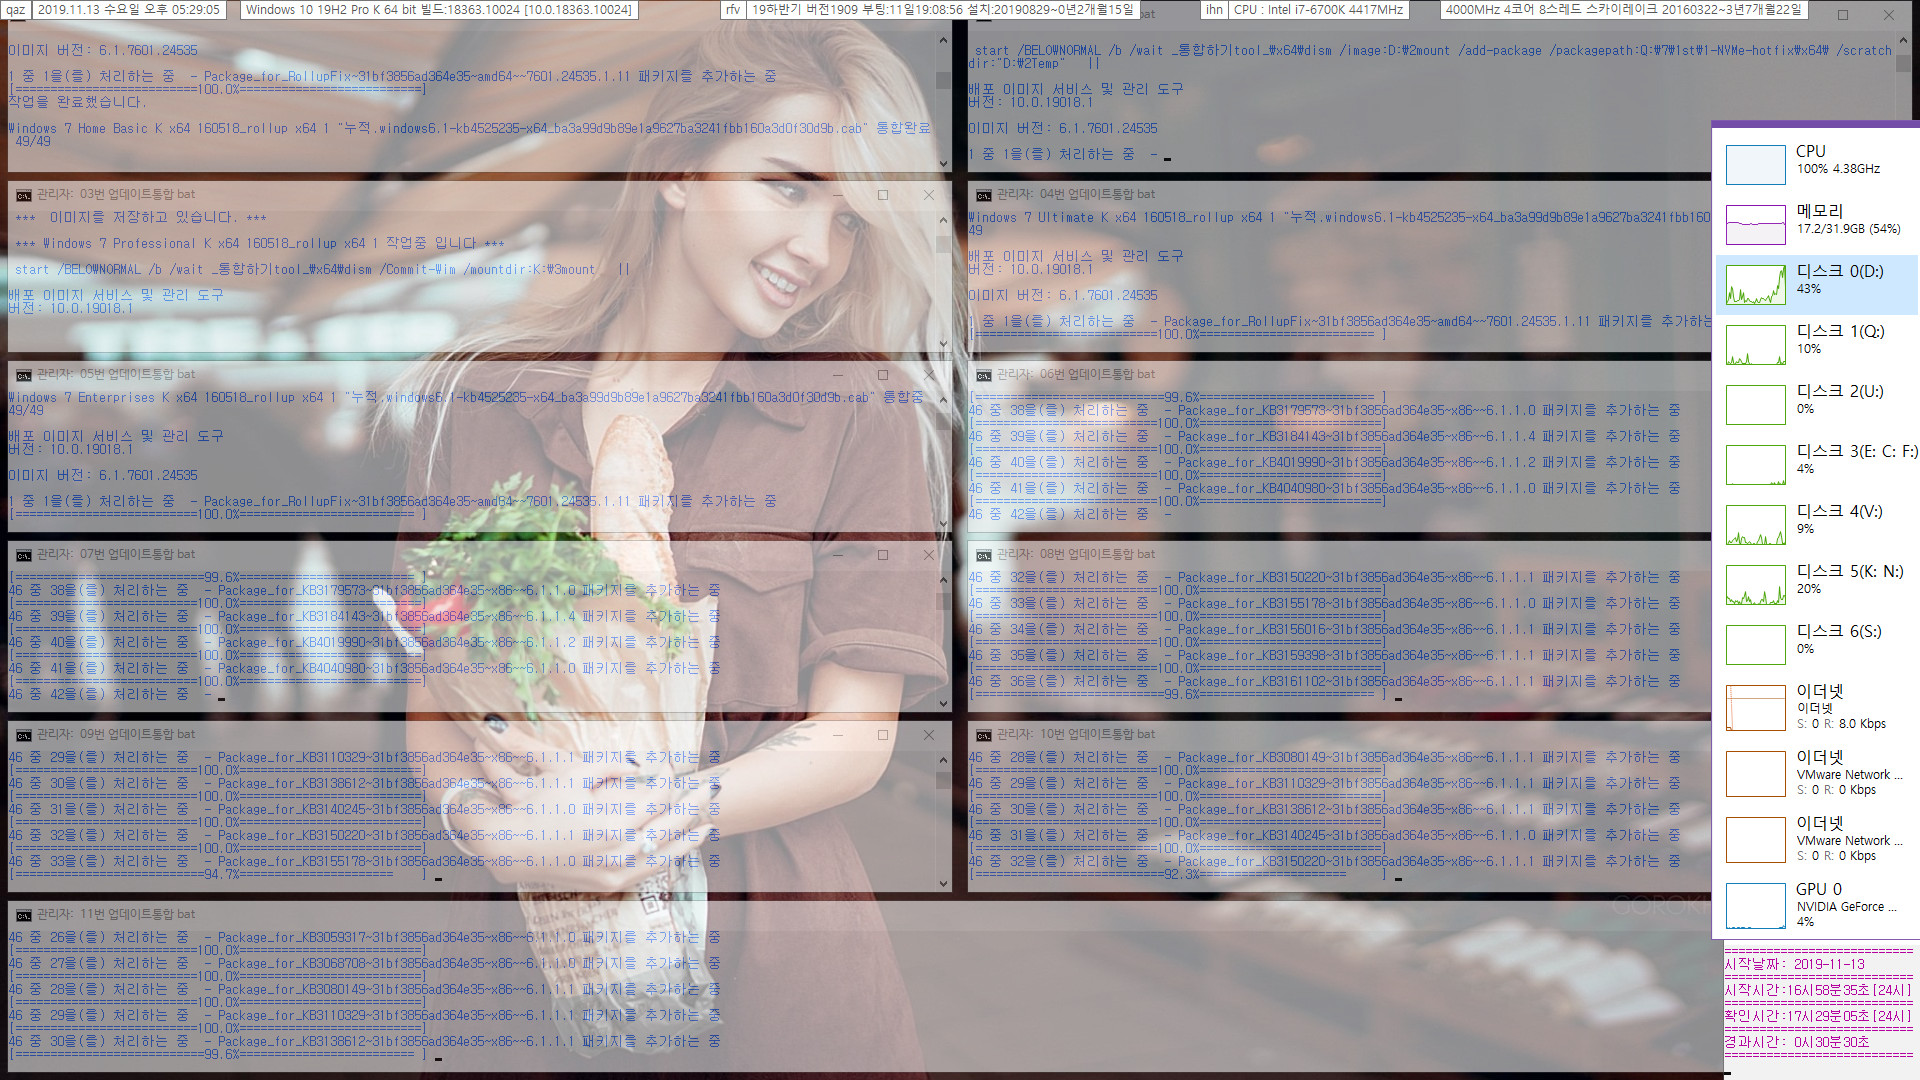Select 디스크 6(S:) performance entry

tap(1818, 644)
